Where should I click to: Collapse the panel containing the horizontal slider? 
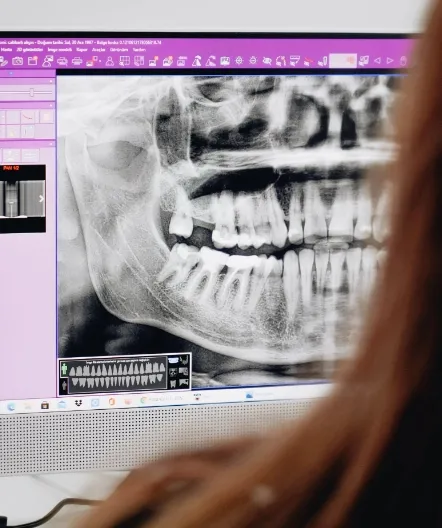51,81
